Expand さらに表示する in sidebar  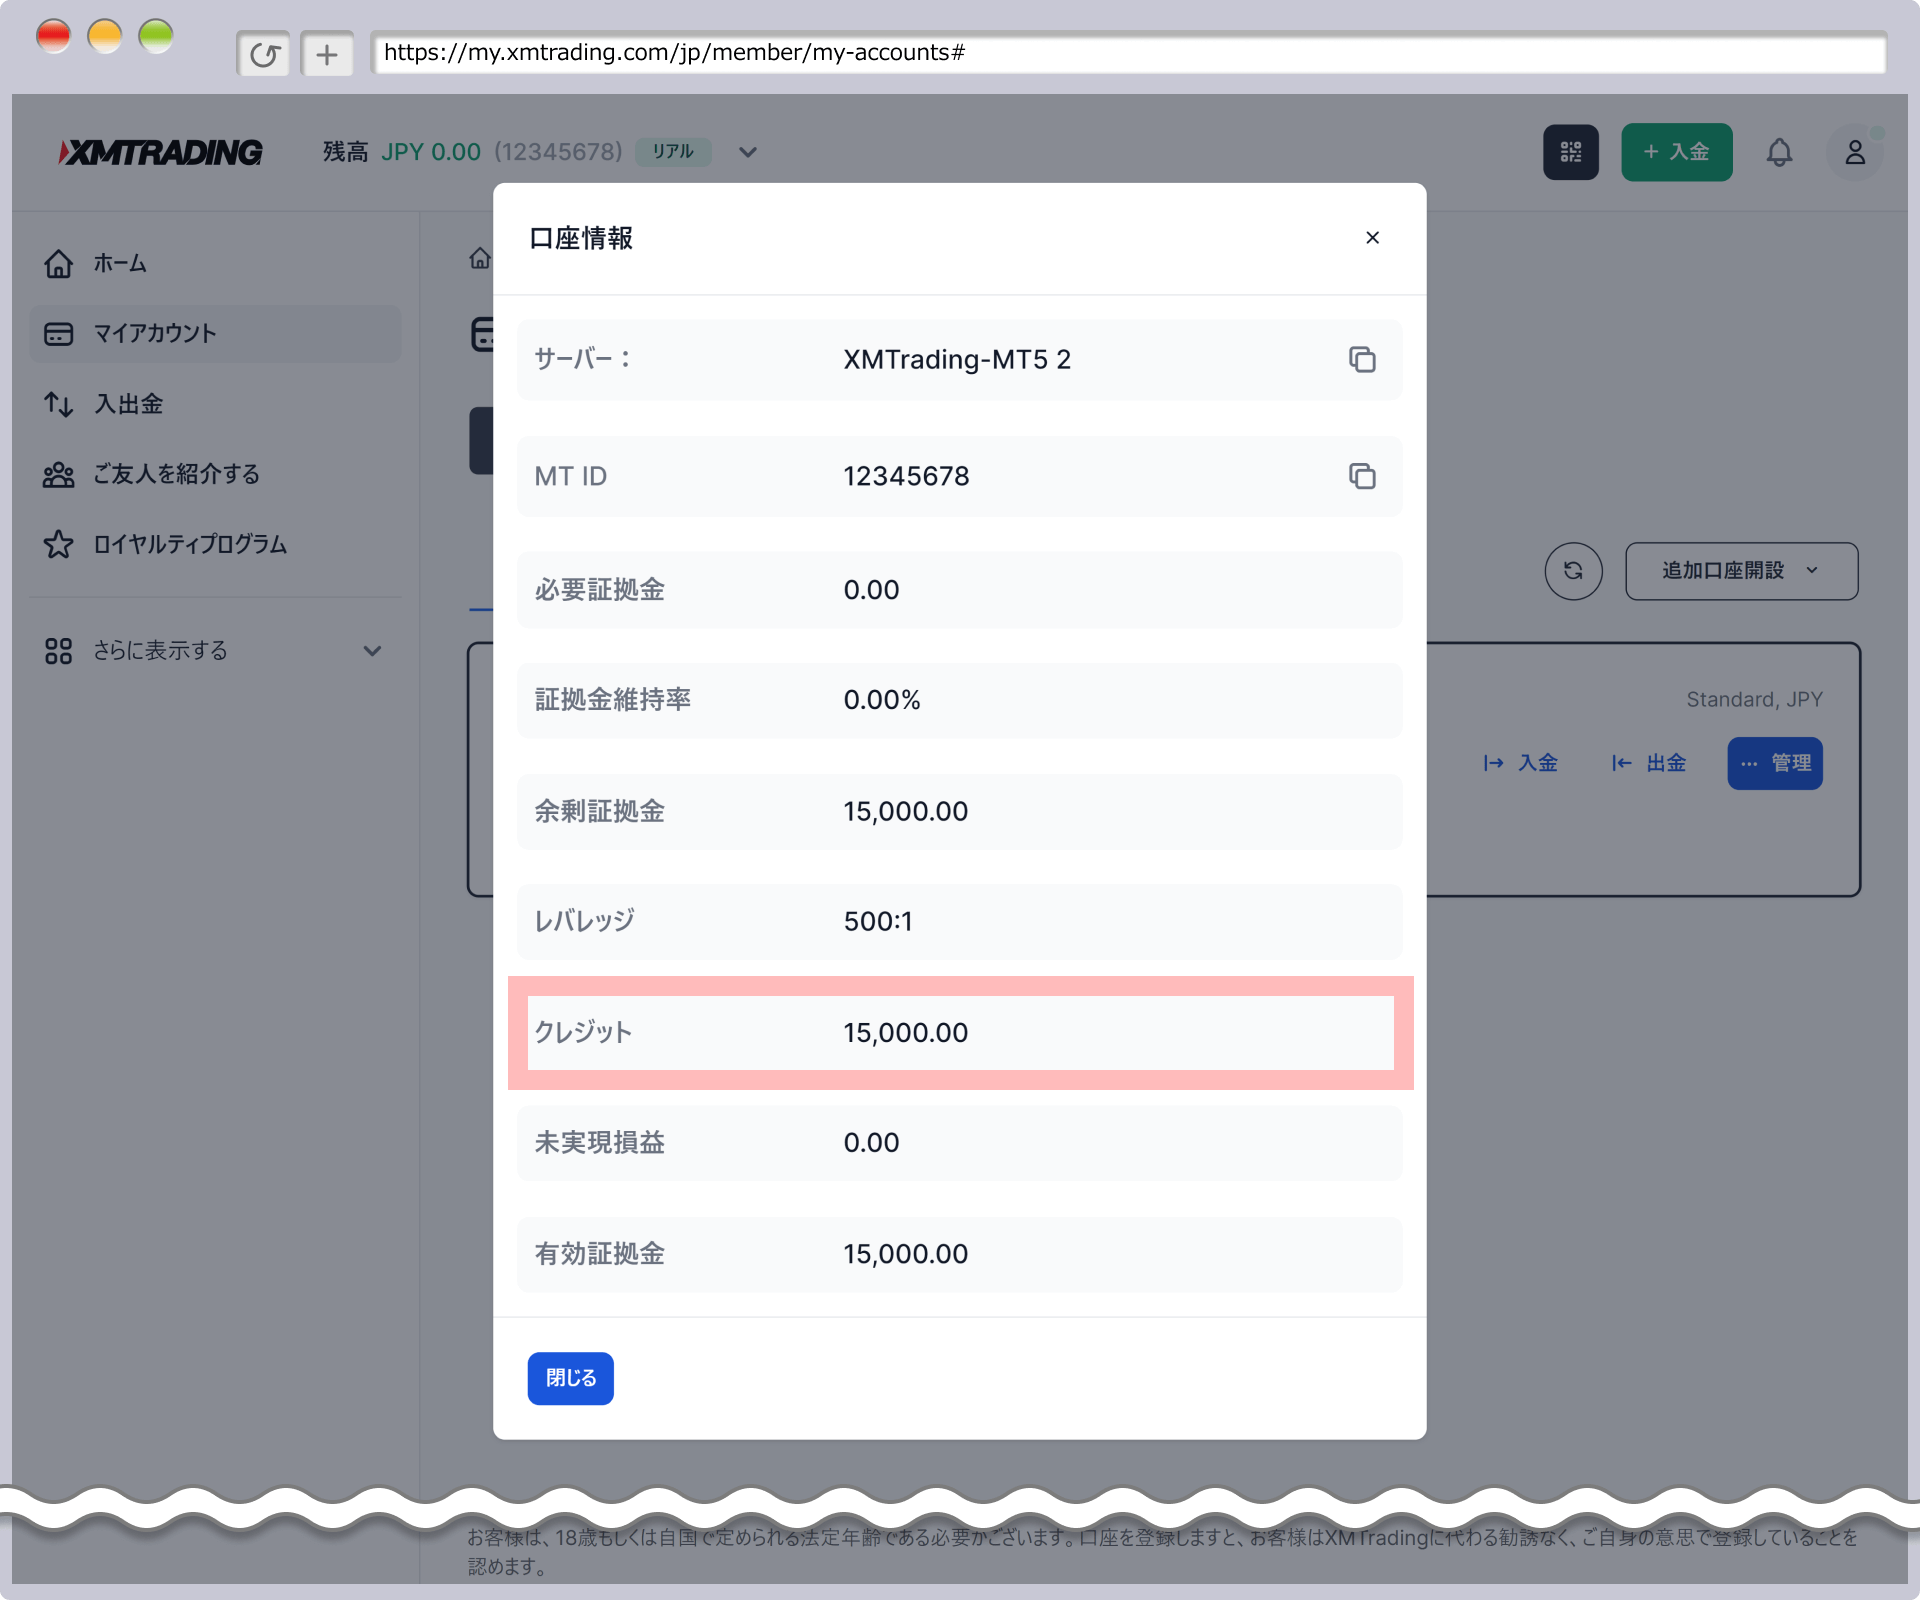tap(215, 651)
